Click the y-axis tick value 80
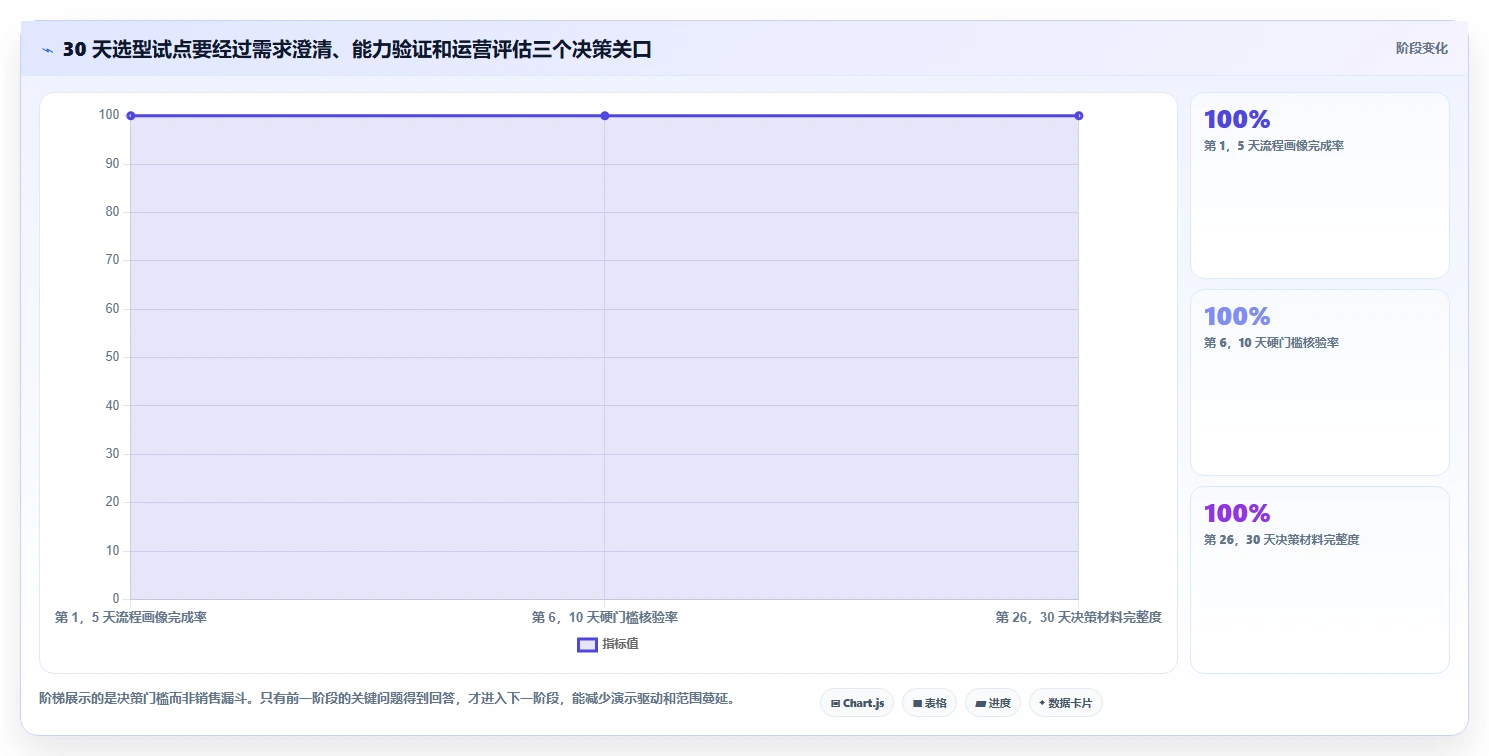 [113, 212]
